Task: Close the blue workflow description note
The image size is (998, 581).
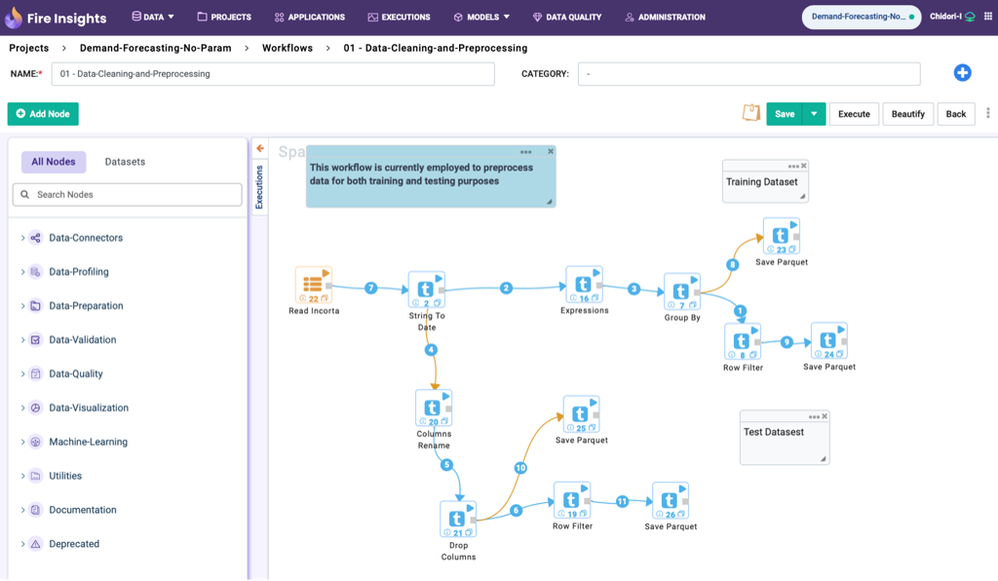Action: (550, 152)
